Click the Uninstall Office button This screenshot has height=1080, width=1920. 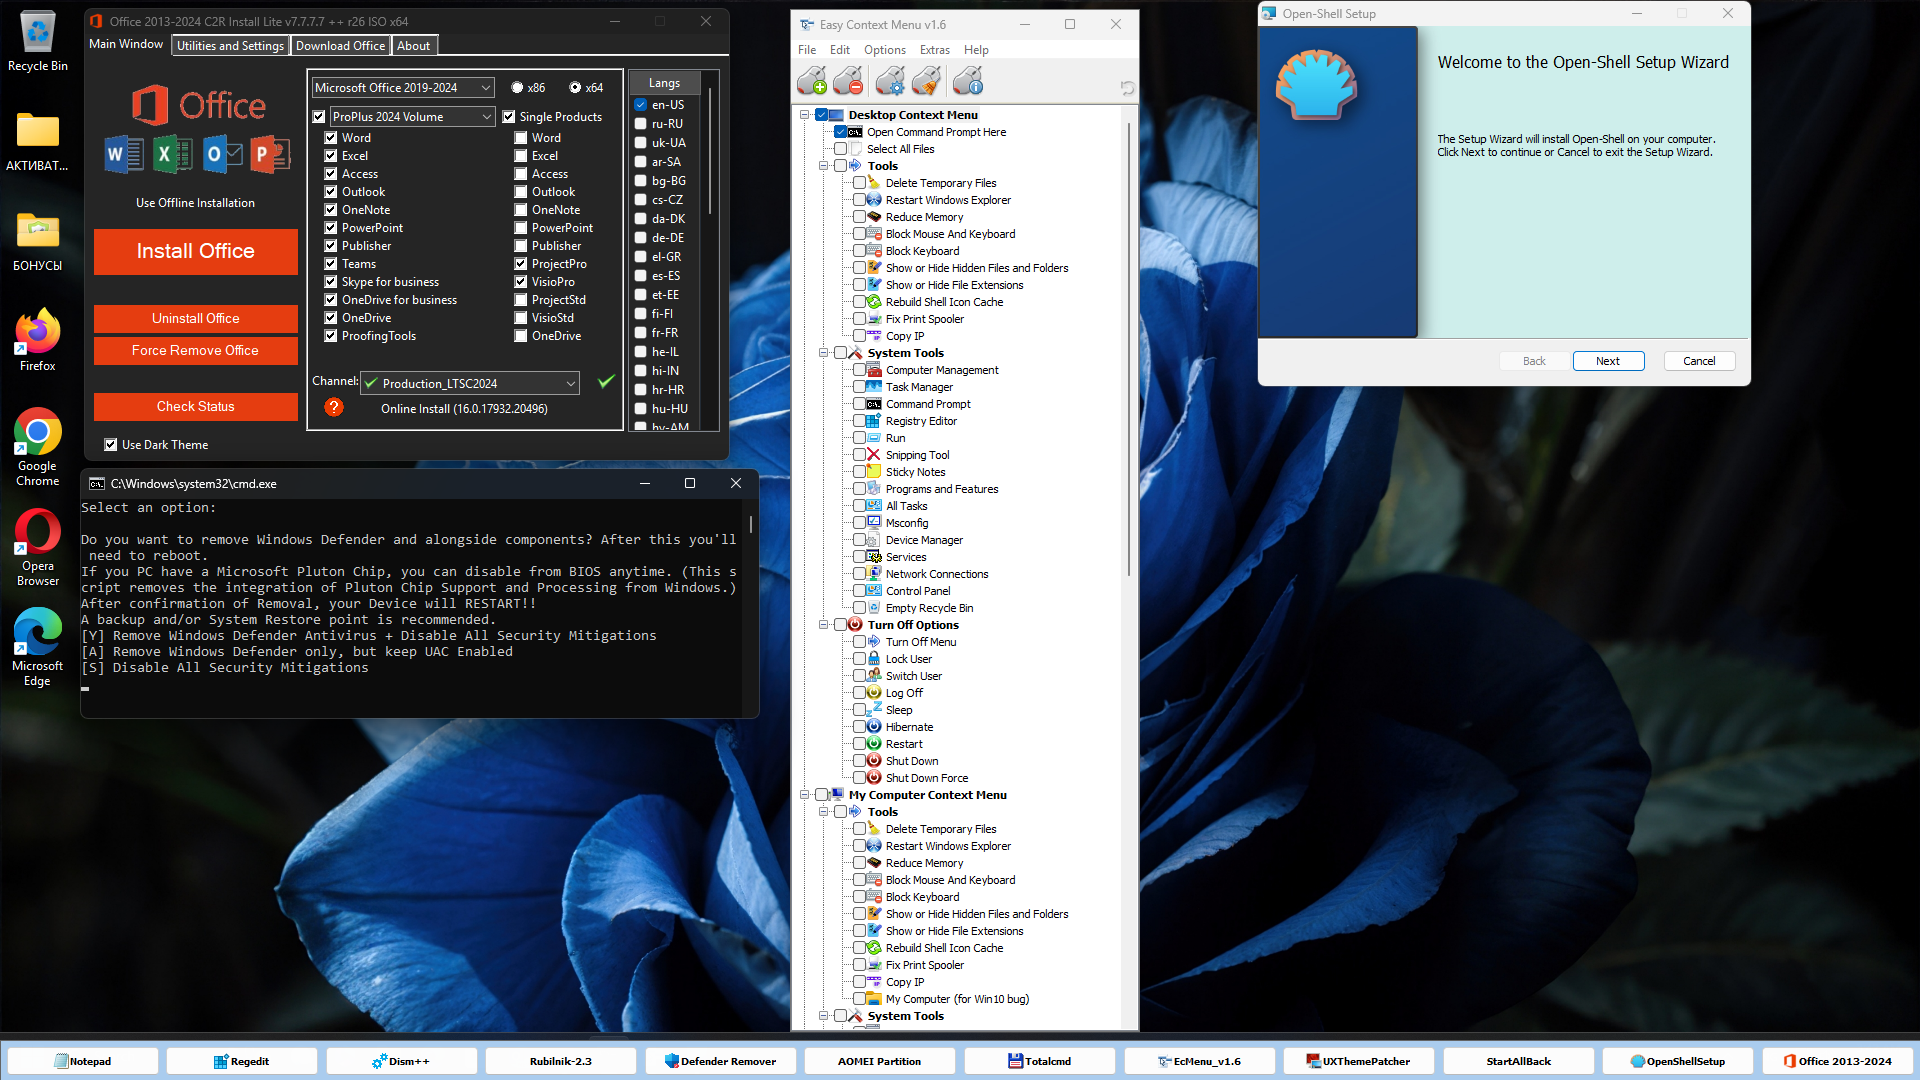(196, 319)
